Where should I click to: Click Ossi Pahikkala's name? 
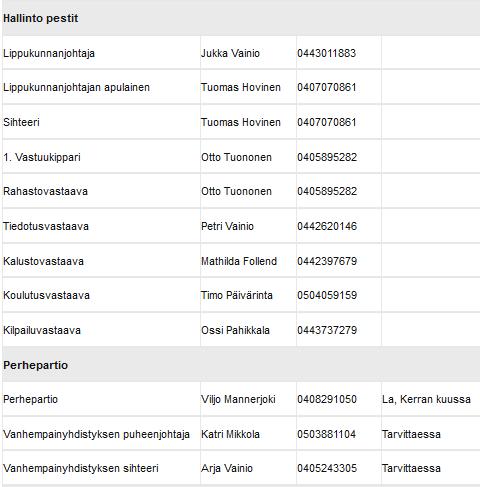click(x=235, y=330)
